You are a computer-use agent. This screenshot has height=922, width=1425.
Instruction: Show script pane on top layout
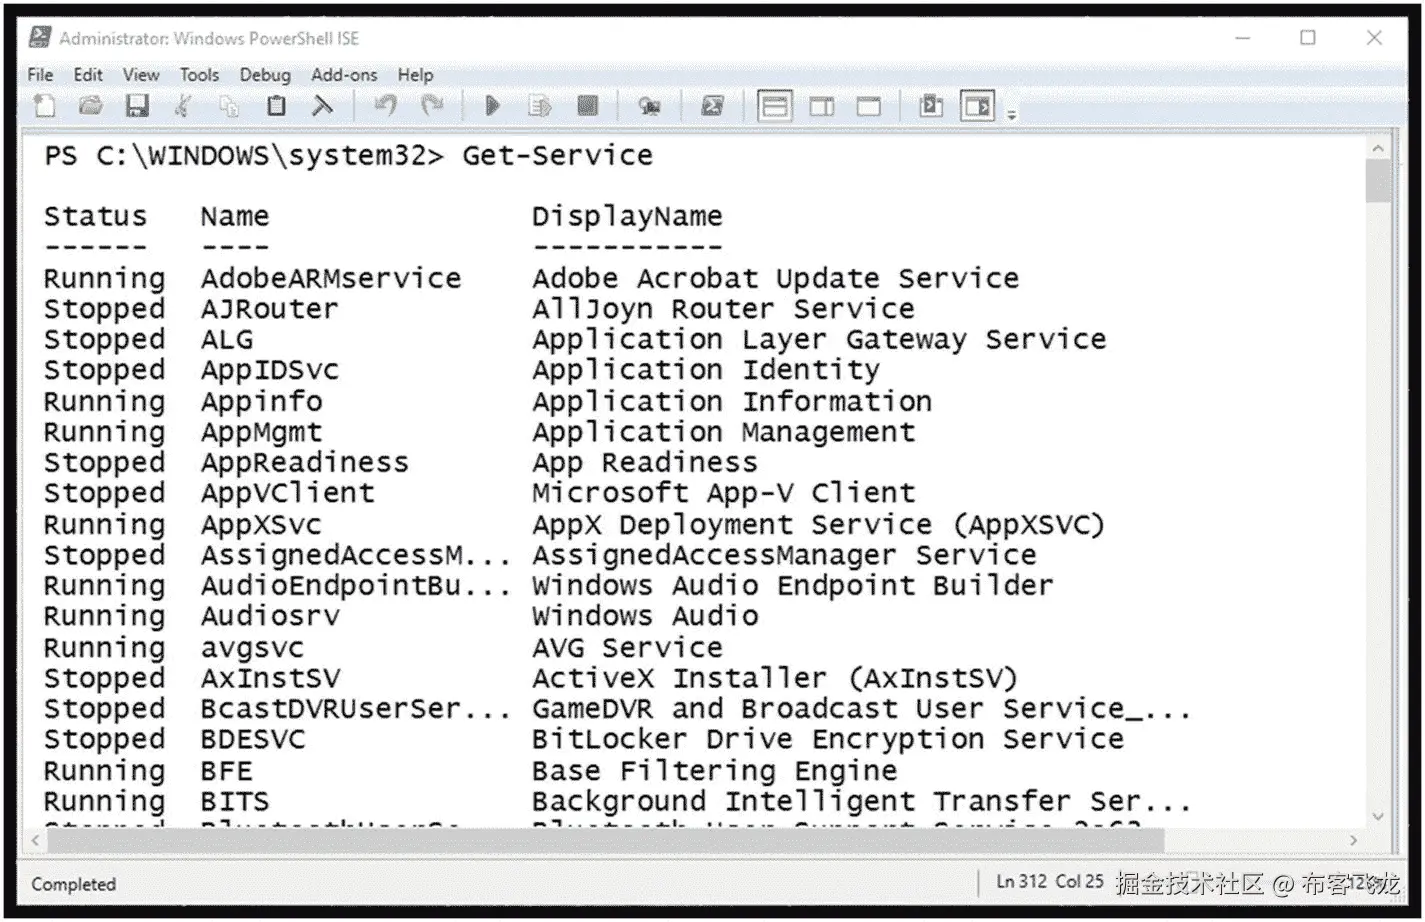pos(775,106)
